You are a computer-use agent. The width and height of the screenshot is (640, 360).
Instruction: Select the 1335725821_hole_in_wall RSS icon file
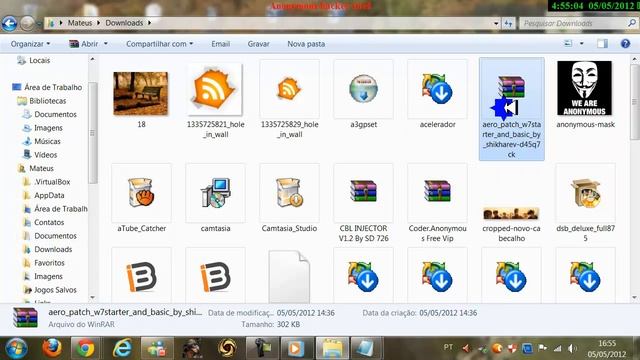(x=215, y=89)
